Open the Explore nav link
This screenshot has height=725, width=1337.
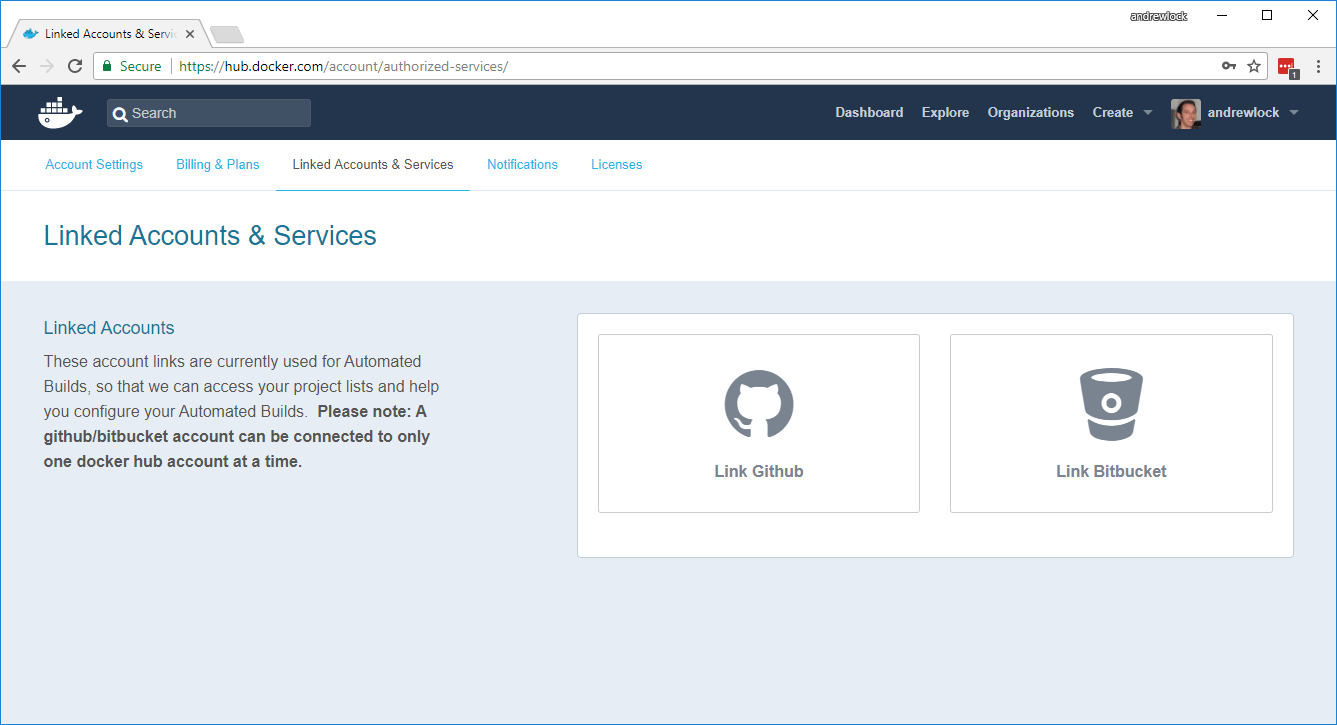tap(945, 113)
